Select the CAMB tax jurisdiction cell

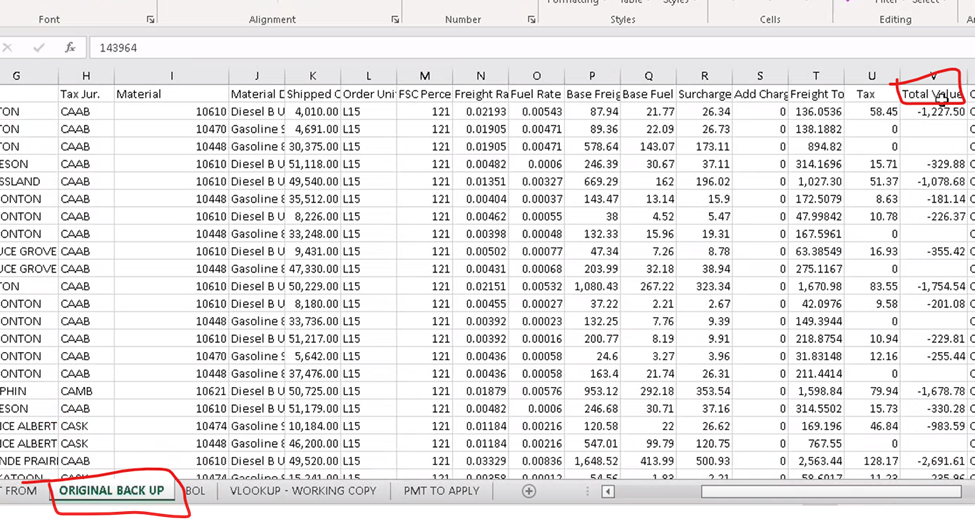point(86,391)
